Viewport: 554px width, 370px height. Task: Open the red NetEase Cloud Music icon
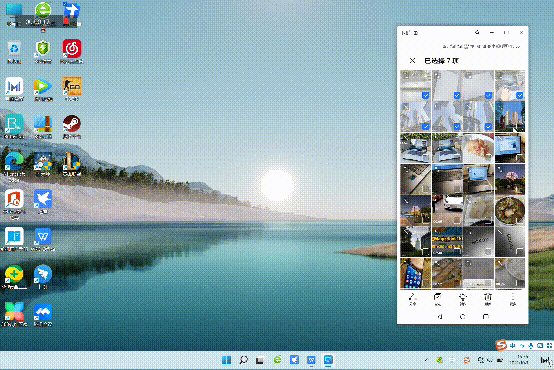click(x=72, y=51)
